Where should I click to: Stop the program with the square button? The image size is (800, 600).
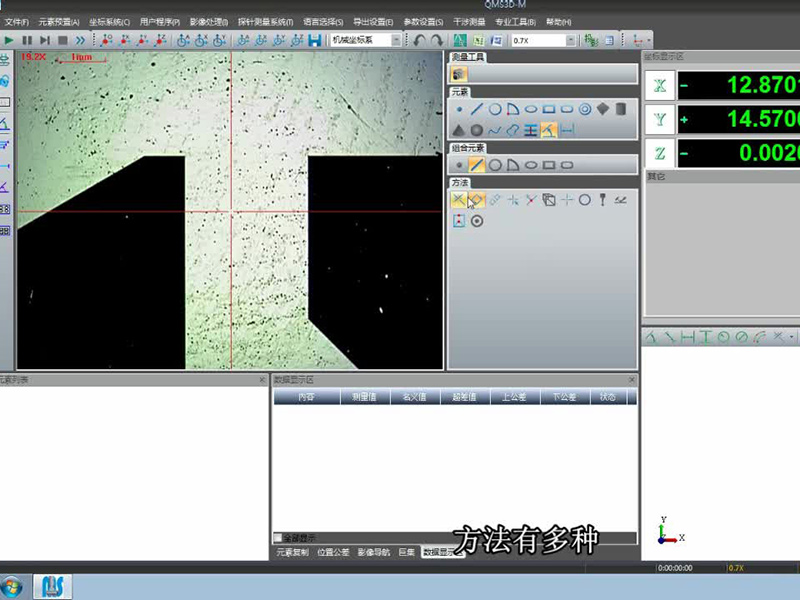tap(63, 40)
